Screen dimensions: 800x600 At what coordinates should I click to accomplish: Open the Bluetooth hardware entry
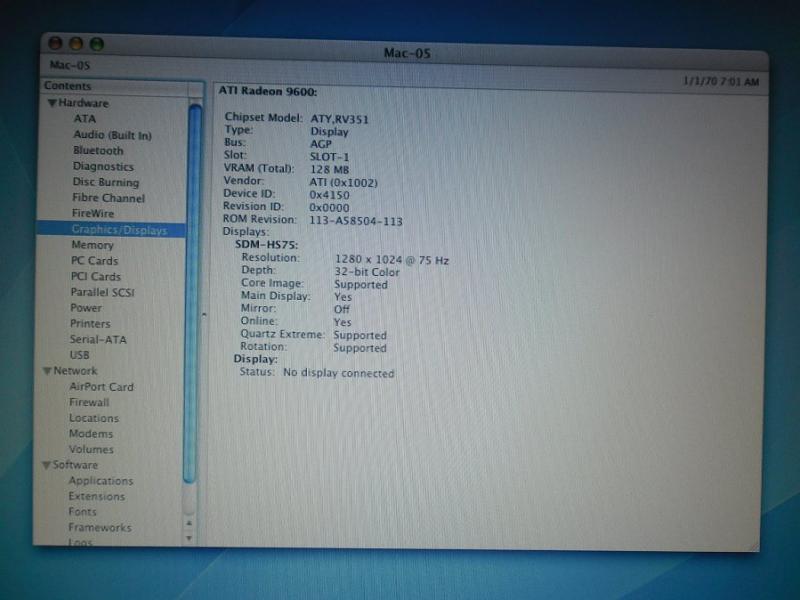pyautogui.click(x=98, y=151)
